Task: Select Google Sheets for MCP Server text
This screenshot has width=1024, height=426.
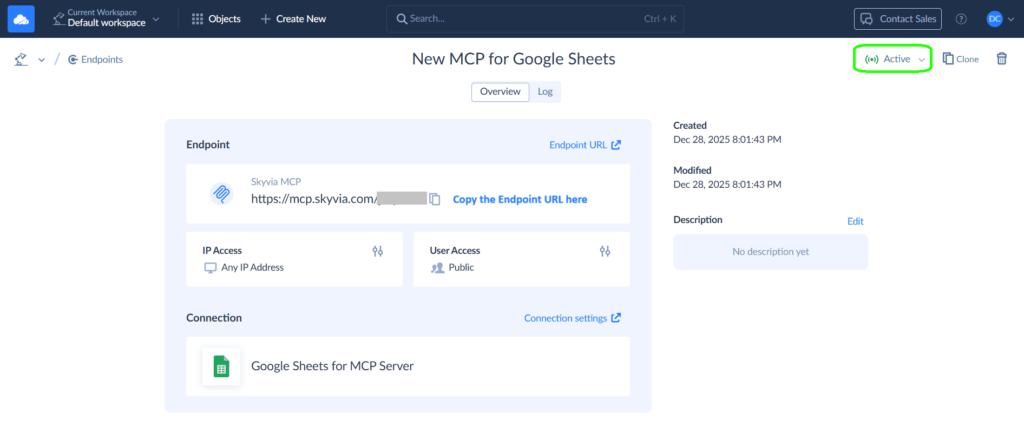Action: (332, 367)
